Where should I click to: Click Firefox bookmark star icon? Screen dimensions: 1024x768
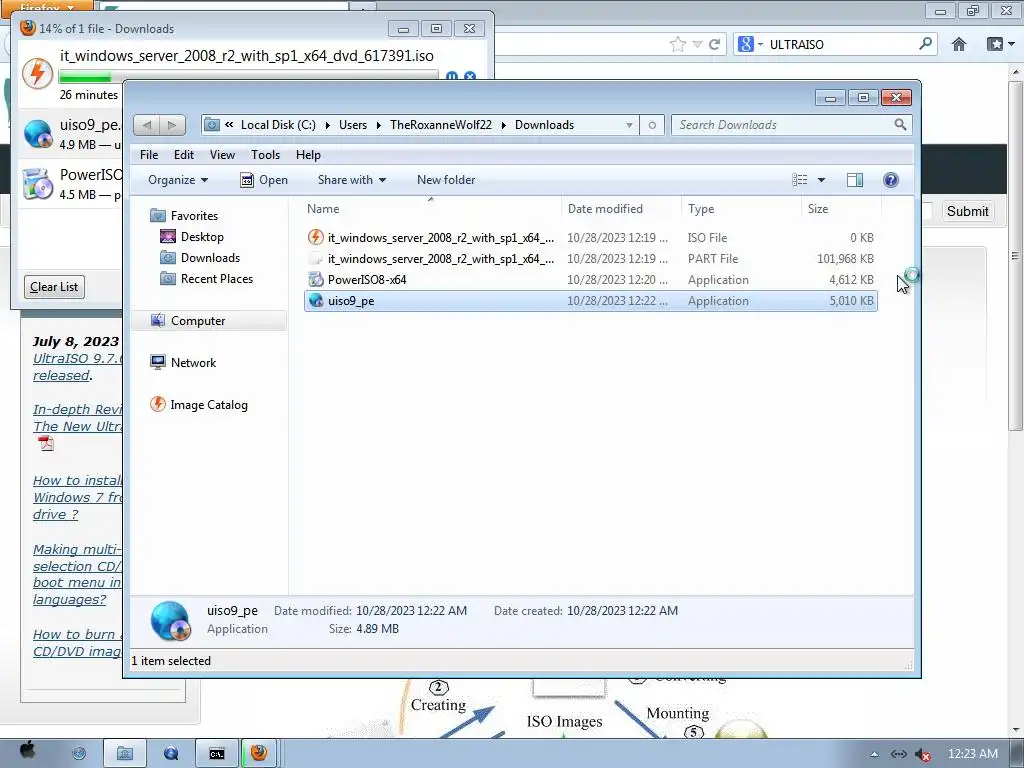pyautogui.click(x=678, y=44)
